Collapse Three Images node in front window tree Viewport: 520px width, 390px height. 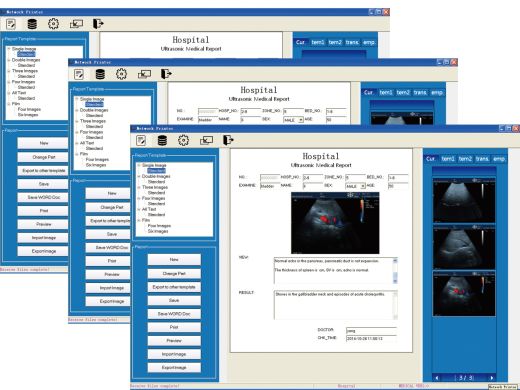(x=139, y=187)
